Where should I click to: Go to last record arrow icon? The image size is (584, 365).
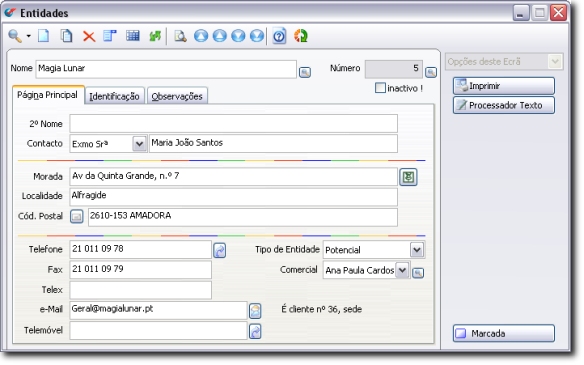[257, 36]
